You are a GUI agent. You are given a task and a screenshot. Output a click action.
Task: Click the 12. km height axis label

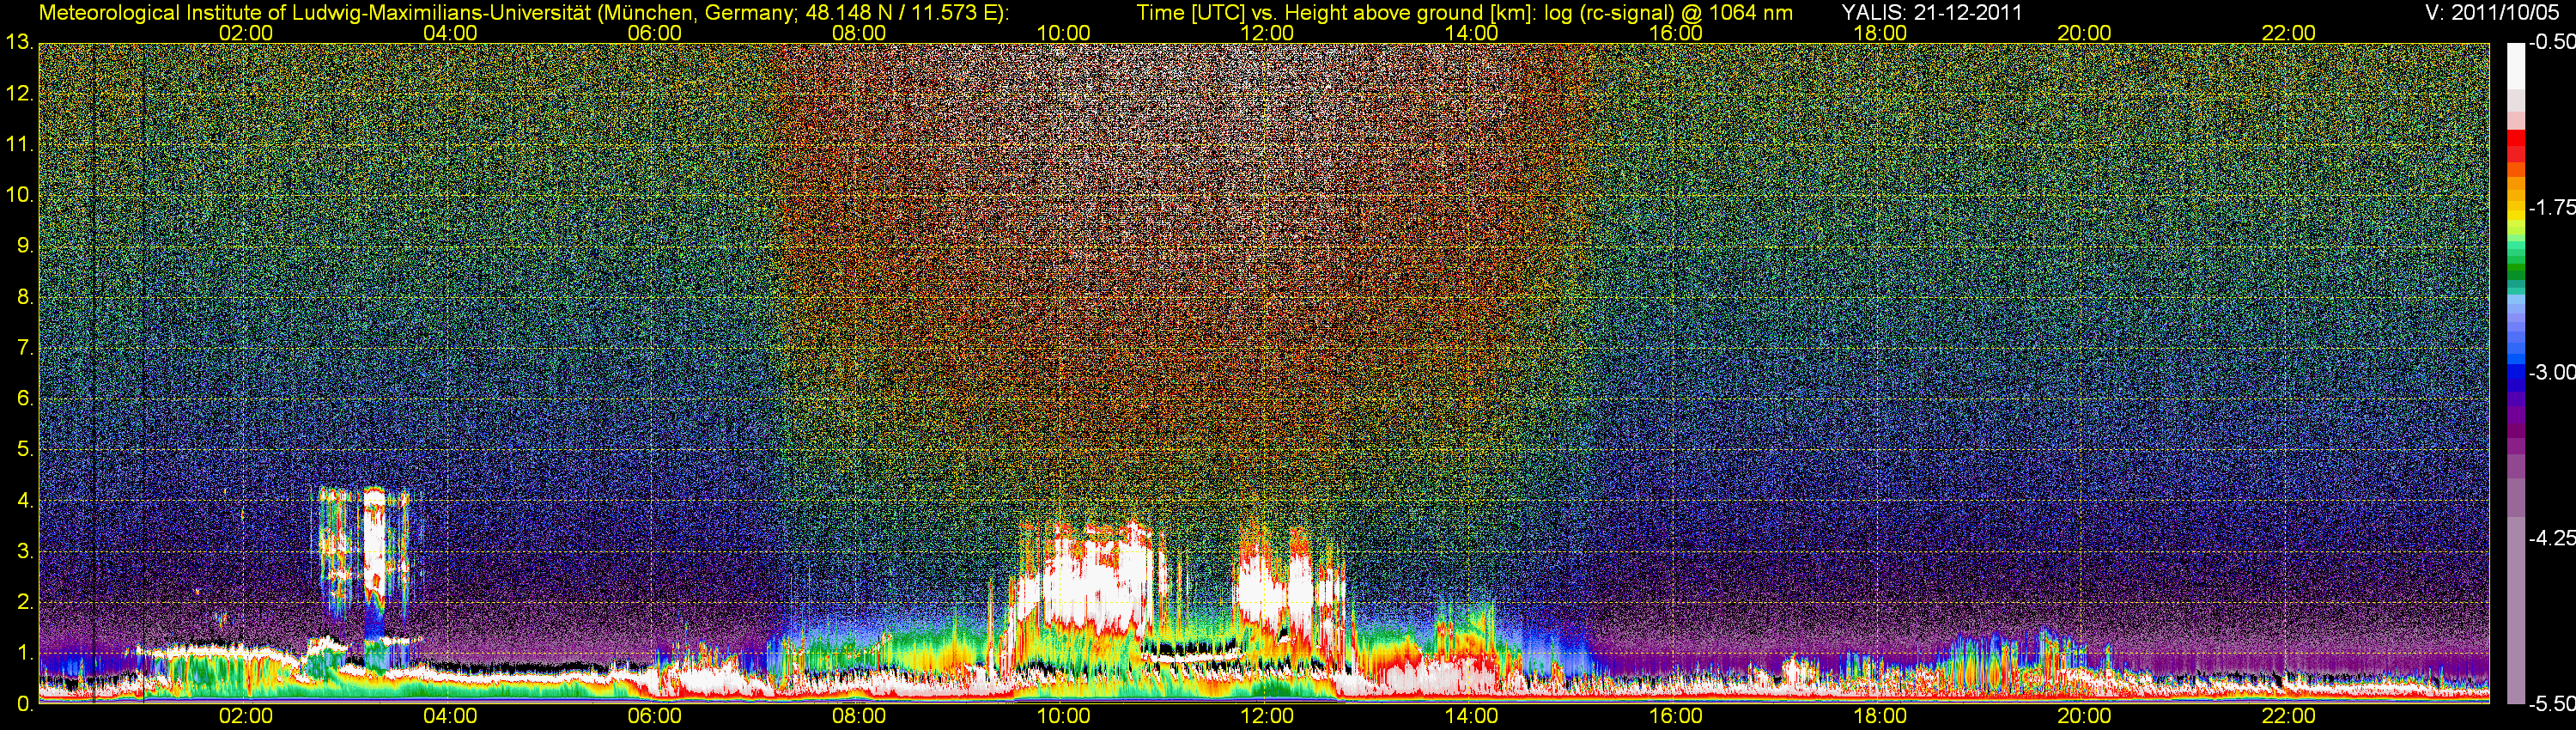click(x=20, y=93)
